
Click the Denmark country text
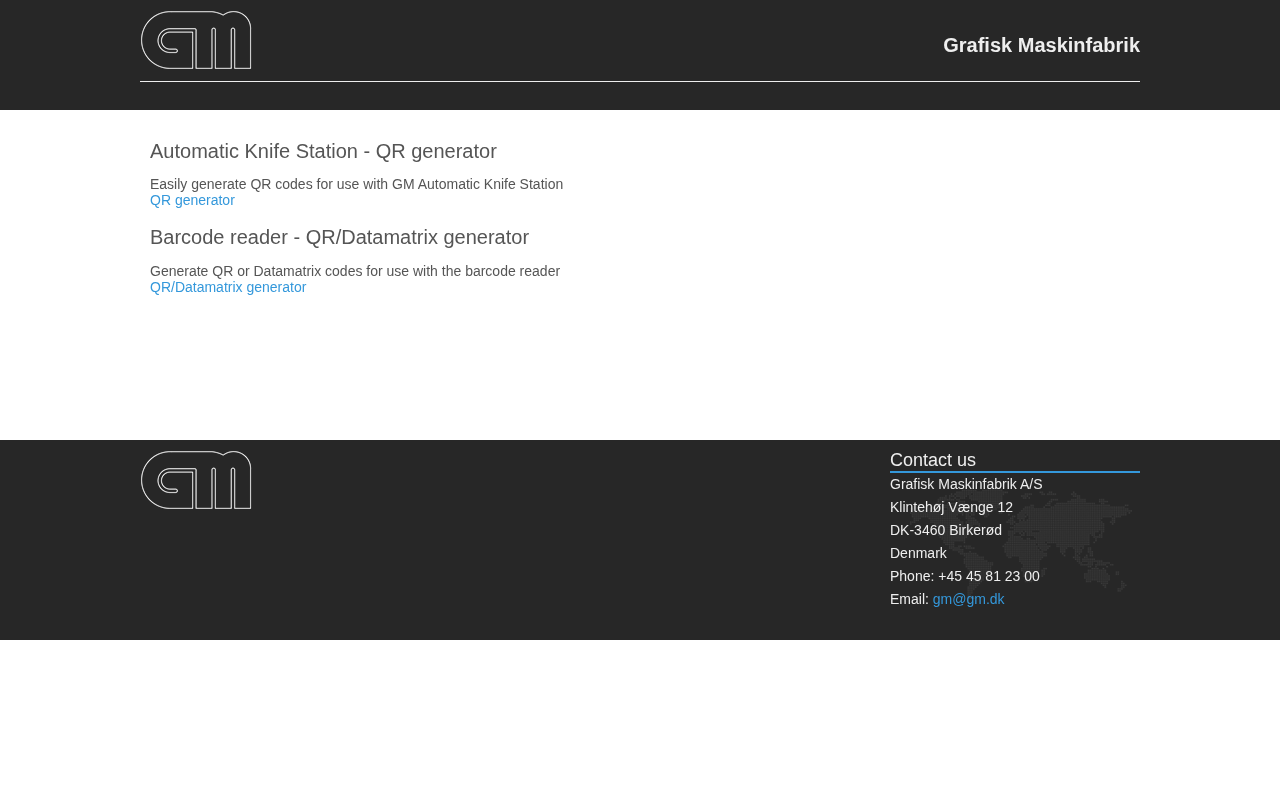point(918,553)
